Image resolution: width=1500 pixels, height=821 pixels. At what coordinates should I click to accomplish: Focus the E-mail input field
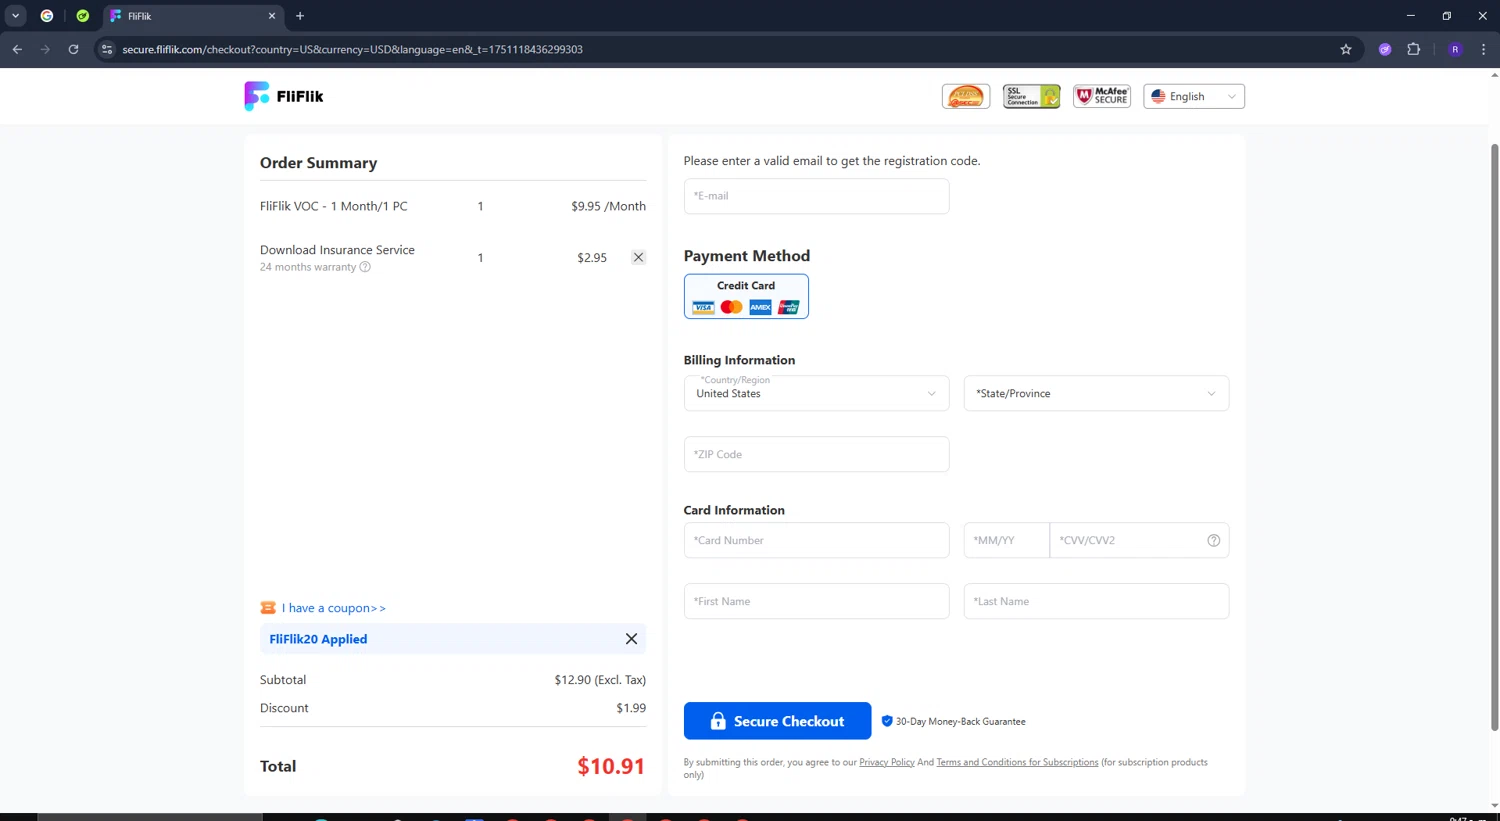point(816,196)
